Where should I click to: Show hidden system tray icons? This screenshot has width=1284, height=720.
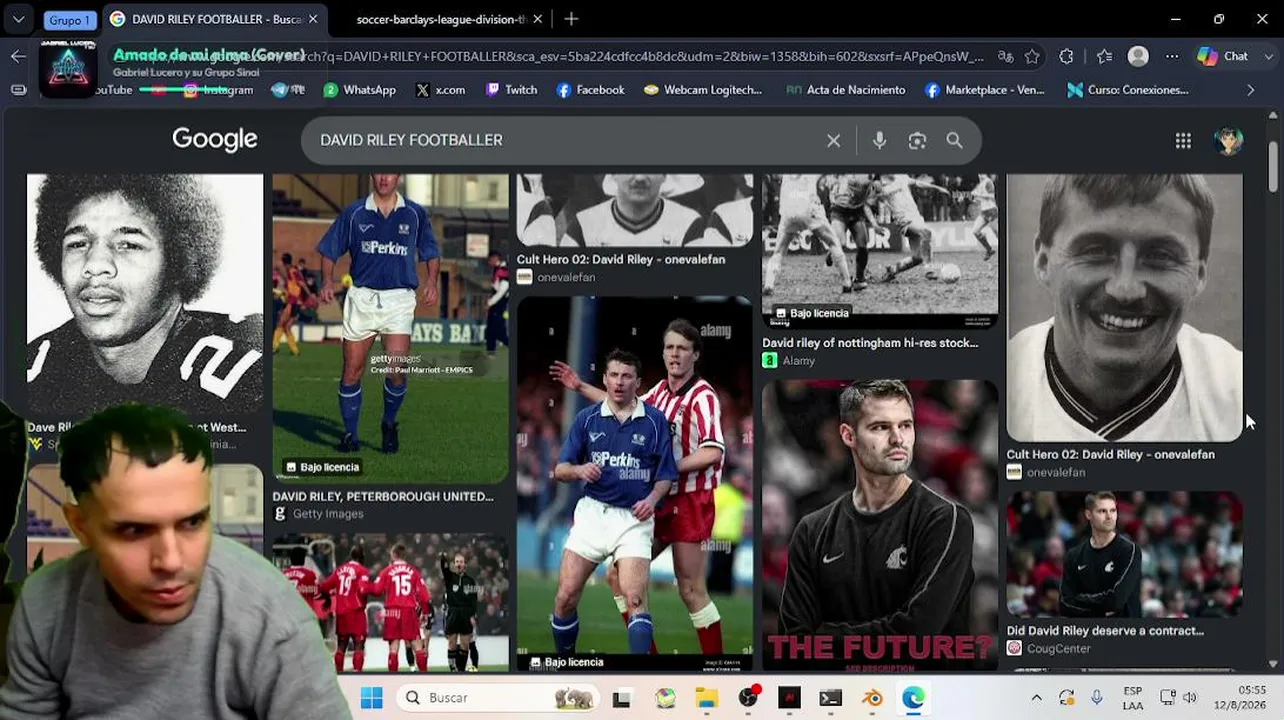click(1036, 698)
